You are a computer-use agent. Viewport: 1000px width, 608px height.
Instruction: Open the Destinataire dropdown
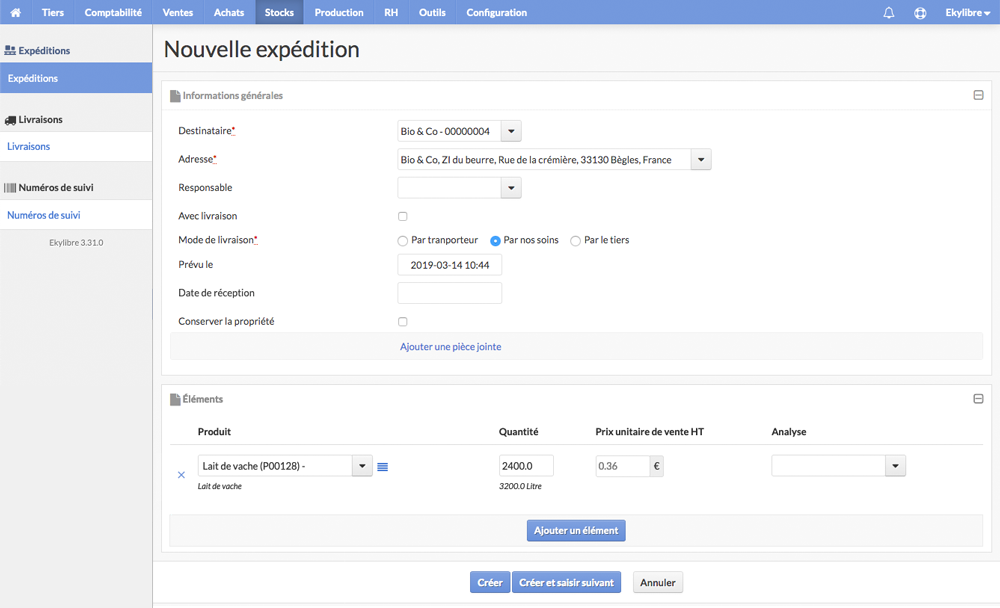[x=511, y=131]
